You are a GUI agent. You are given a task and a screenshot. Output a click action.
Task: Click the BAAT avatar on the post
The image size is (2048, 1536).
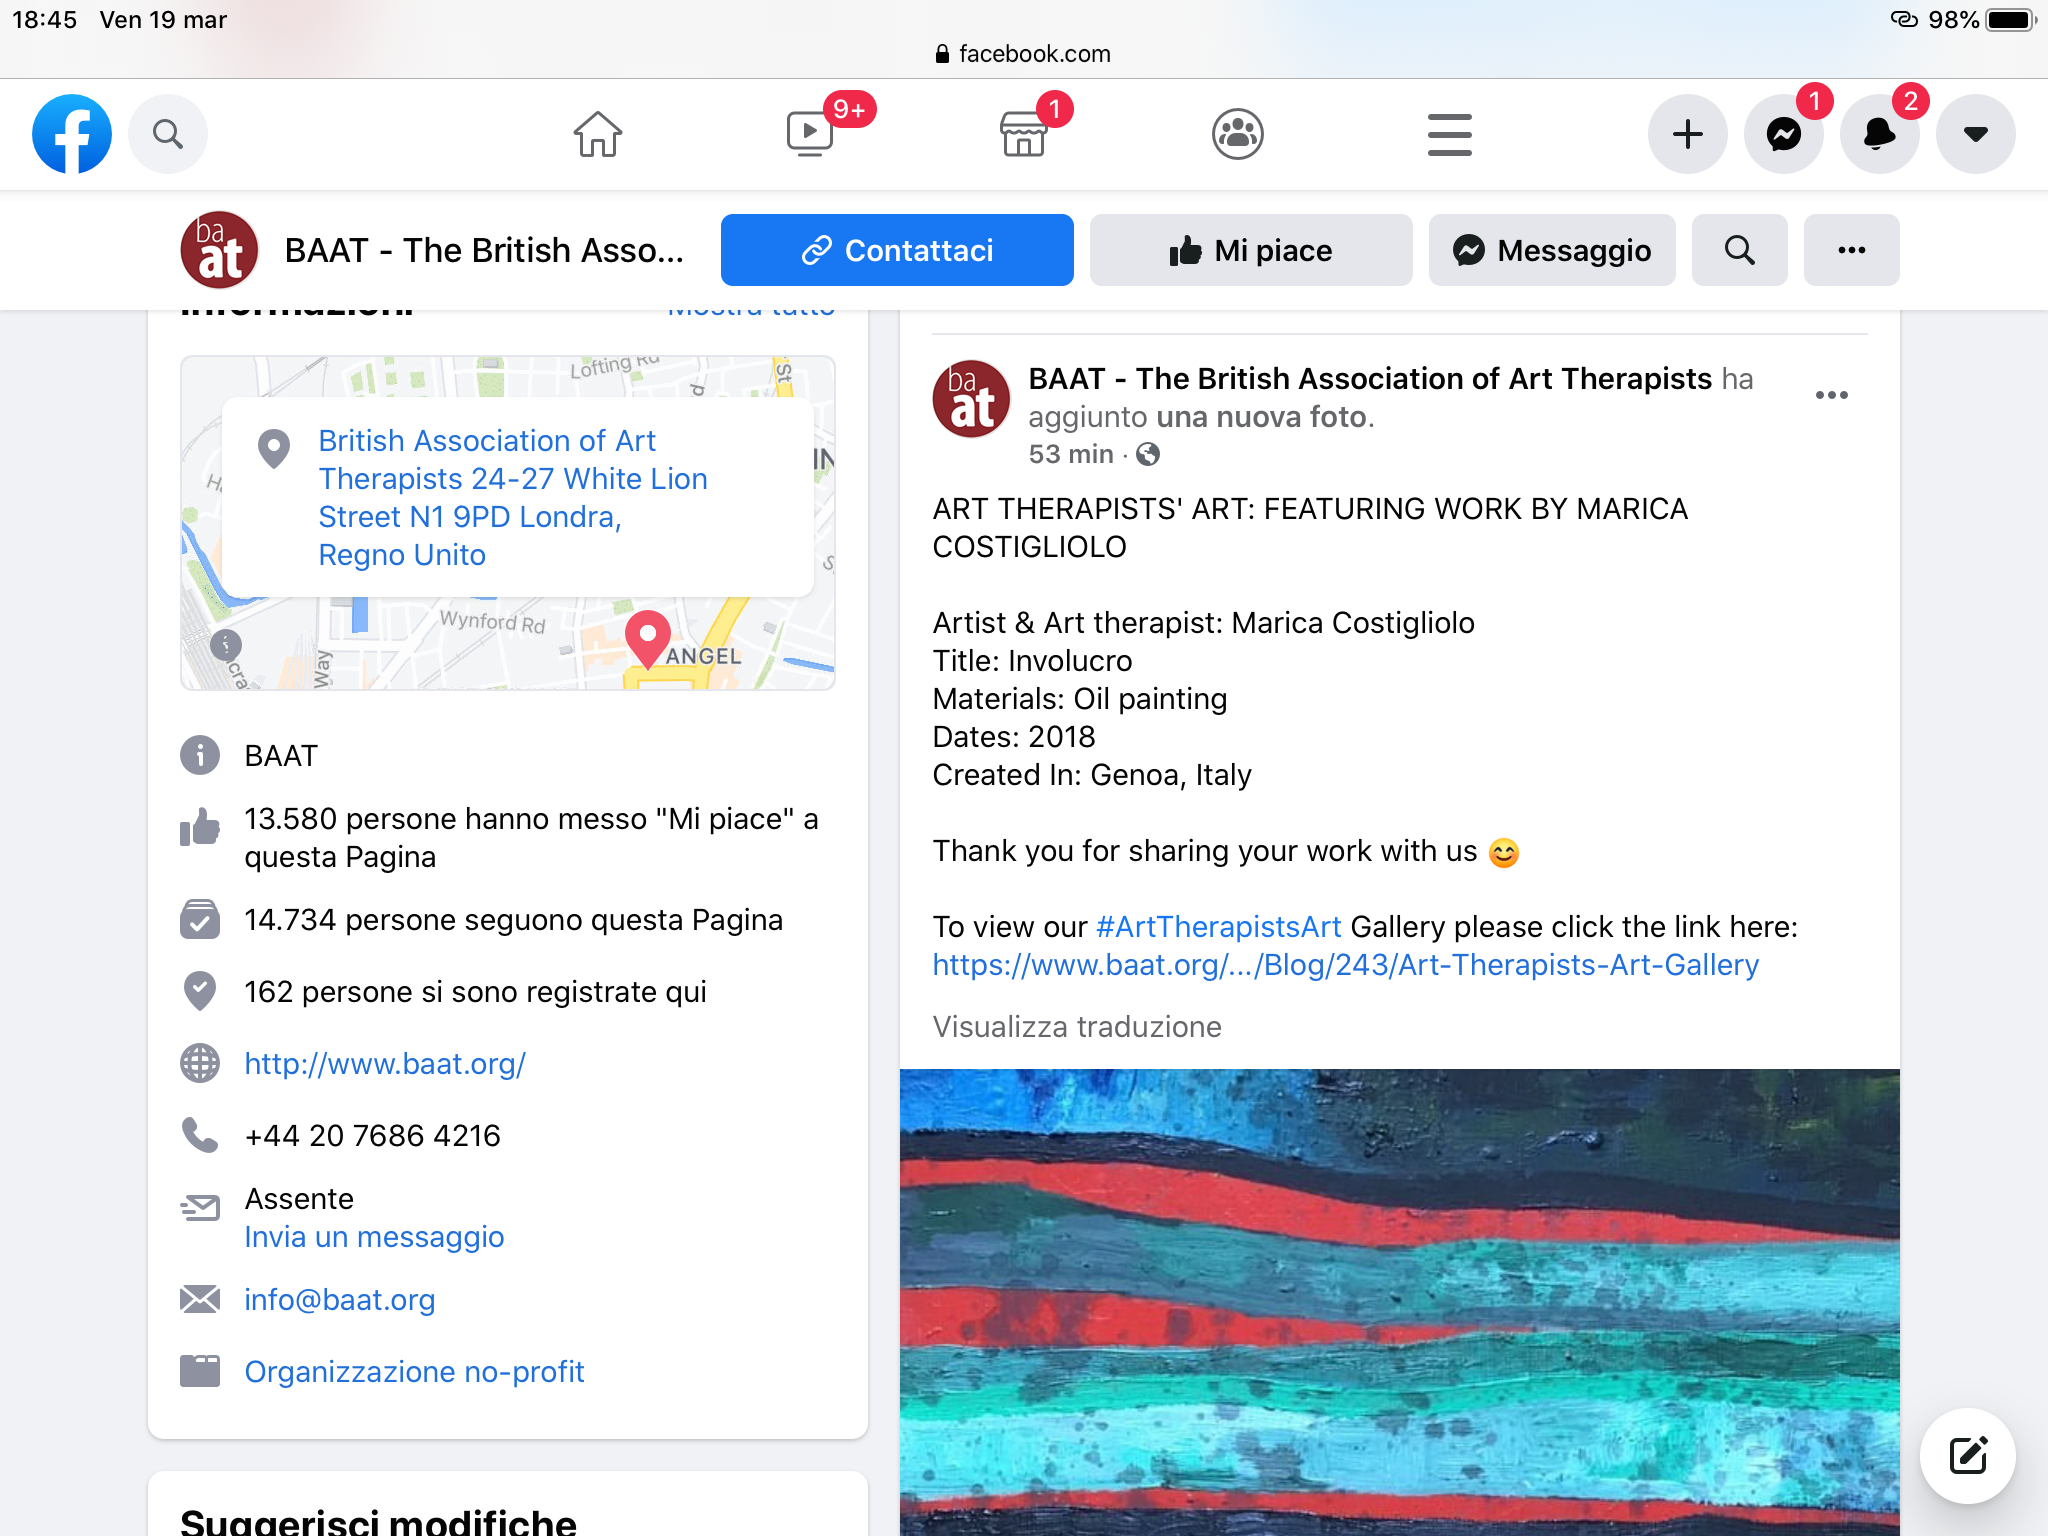[971, 399]
